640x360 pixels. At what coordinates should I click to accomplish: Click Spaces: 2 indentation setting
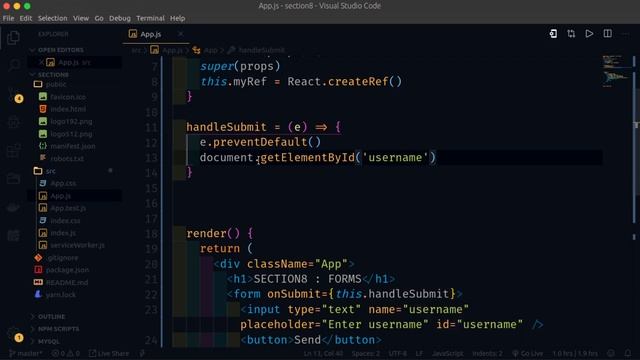pyautogui.click(x=366, y=353)
